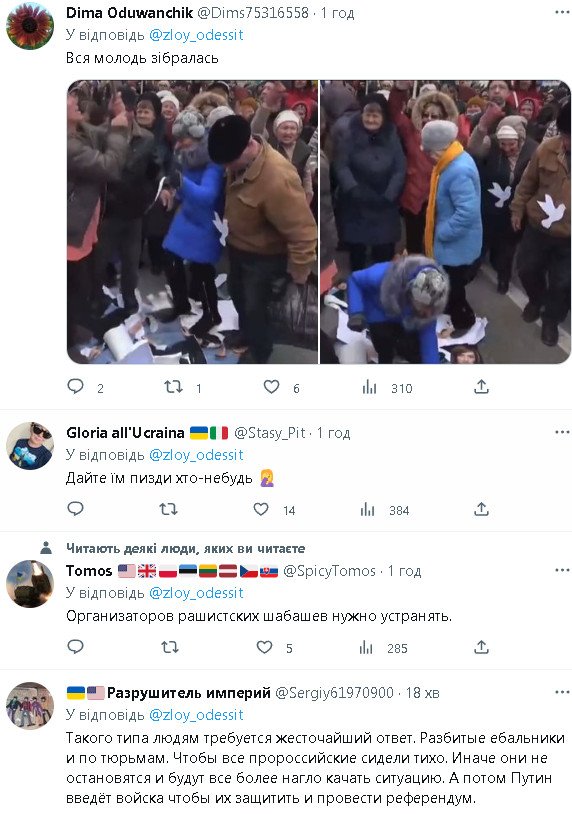The width and height of the screenshot is (572, 814).
Task: Retweet Dima Oduwanchik's post
Action: pos(173,387)
